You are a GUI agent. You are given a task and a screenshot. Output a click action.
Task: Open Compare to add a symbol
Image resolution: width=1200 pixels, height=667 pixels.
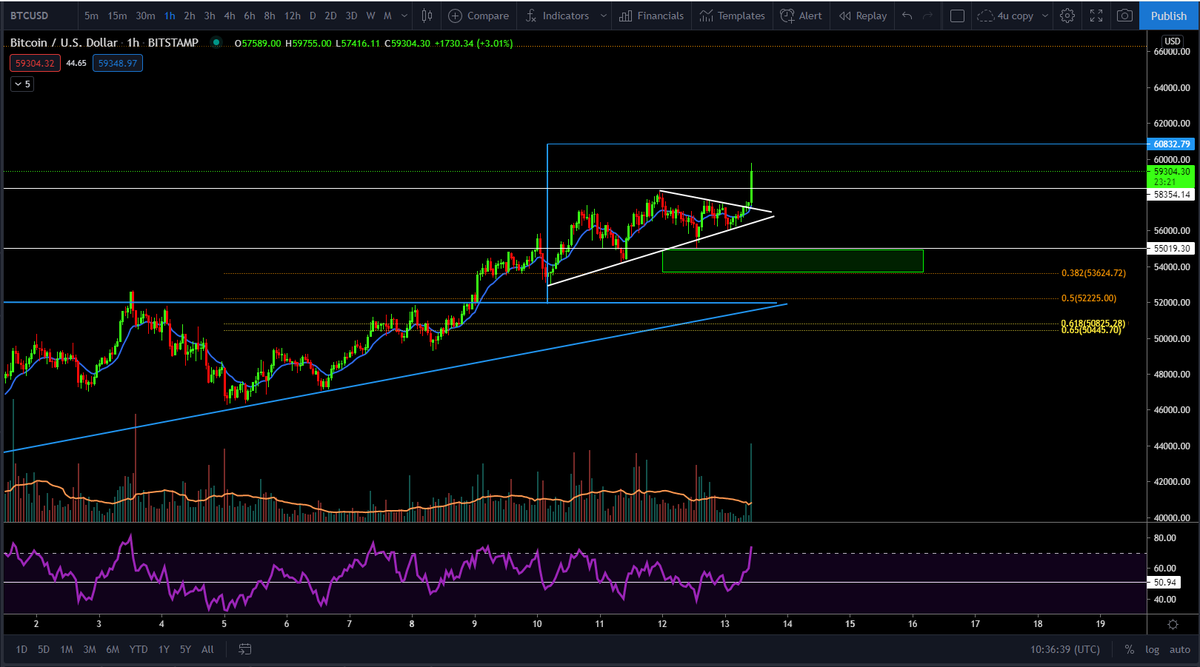coord(478,15)
